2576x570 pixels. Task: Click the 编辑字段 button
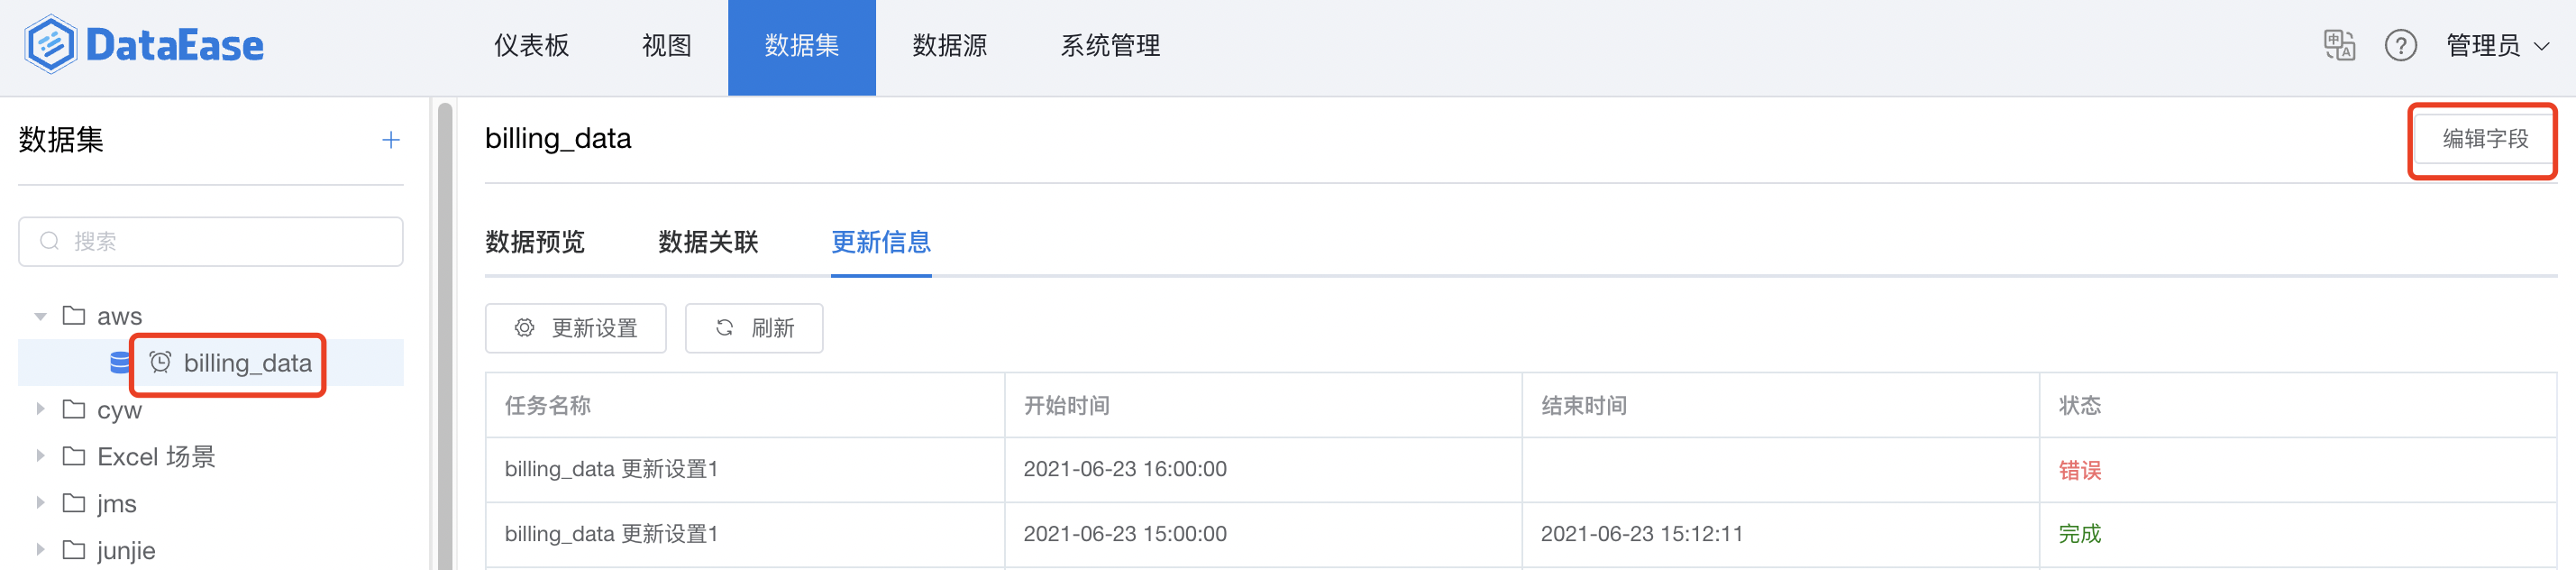[2484, 139]
